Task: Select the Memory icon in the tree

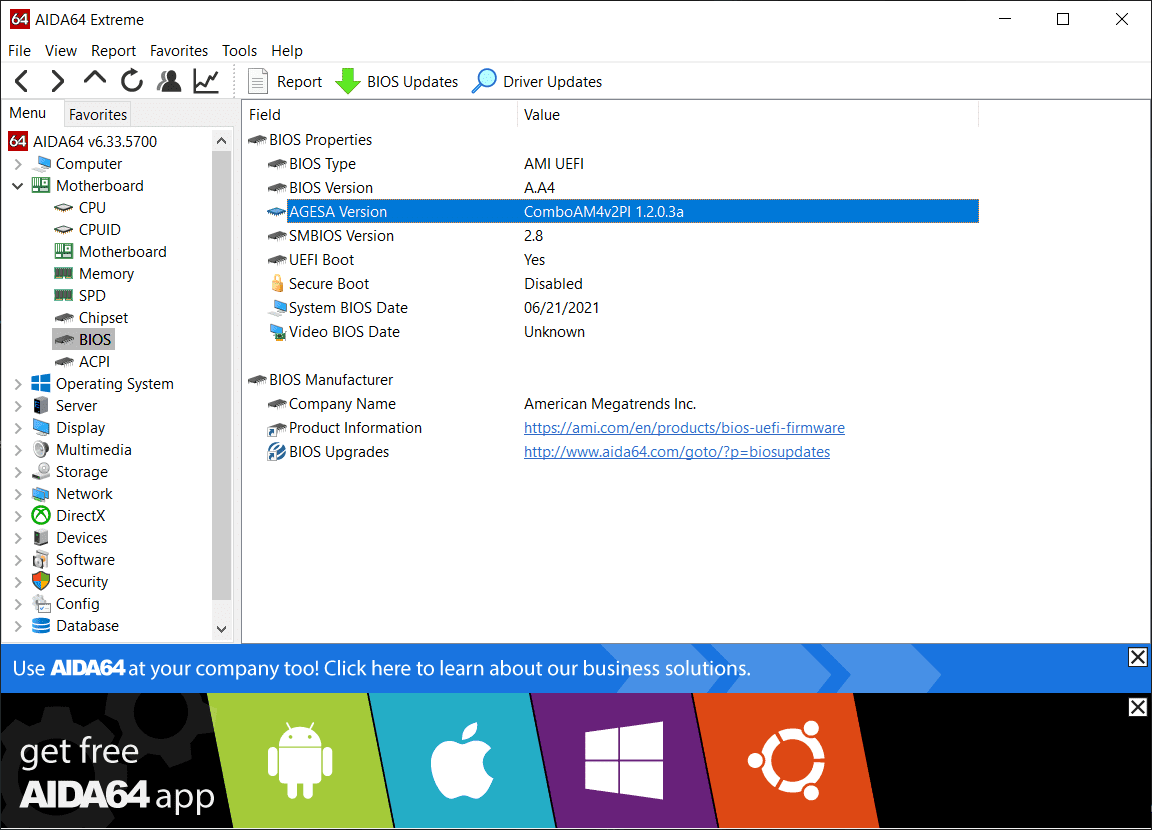Action: (x=64, y=273)
